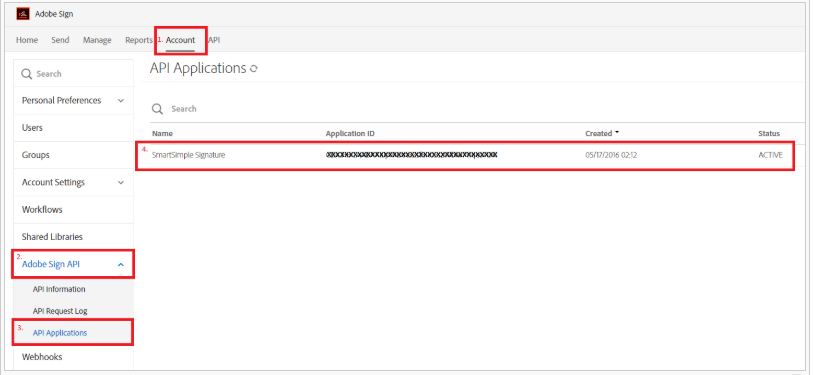
Task: Click the ACTIVE status cell
Action: [770, 155]
